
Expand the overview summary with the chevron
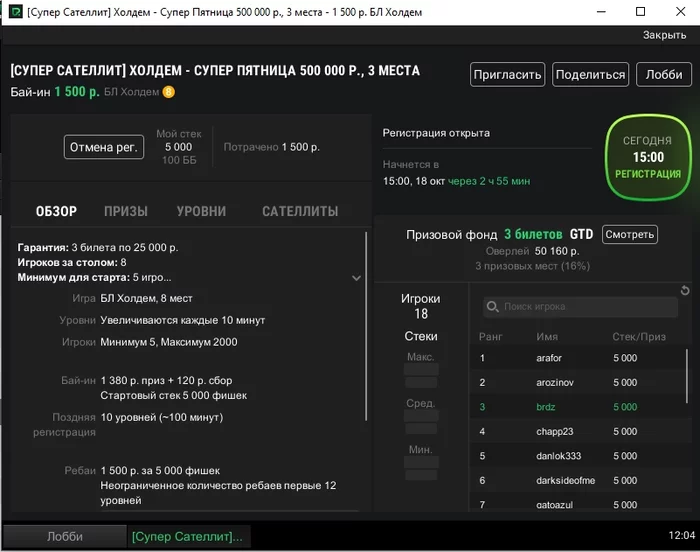tap(356, 278)
